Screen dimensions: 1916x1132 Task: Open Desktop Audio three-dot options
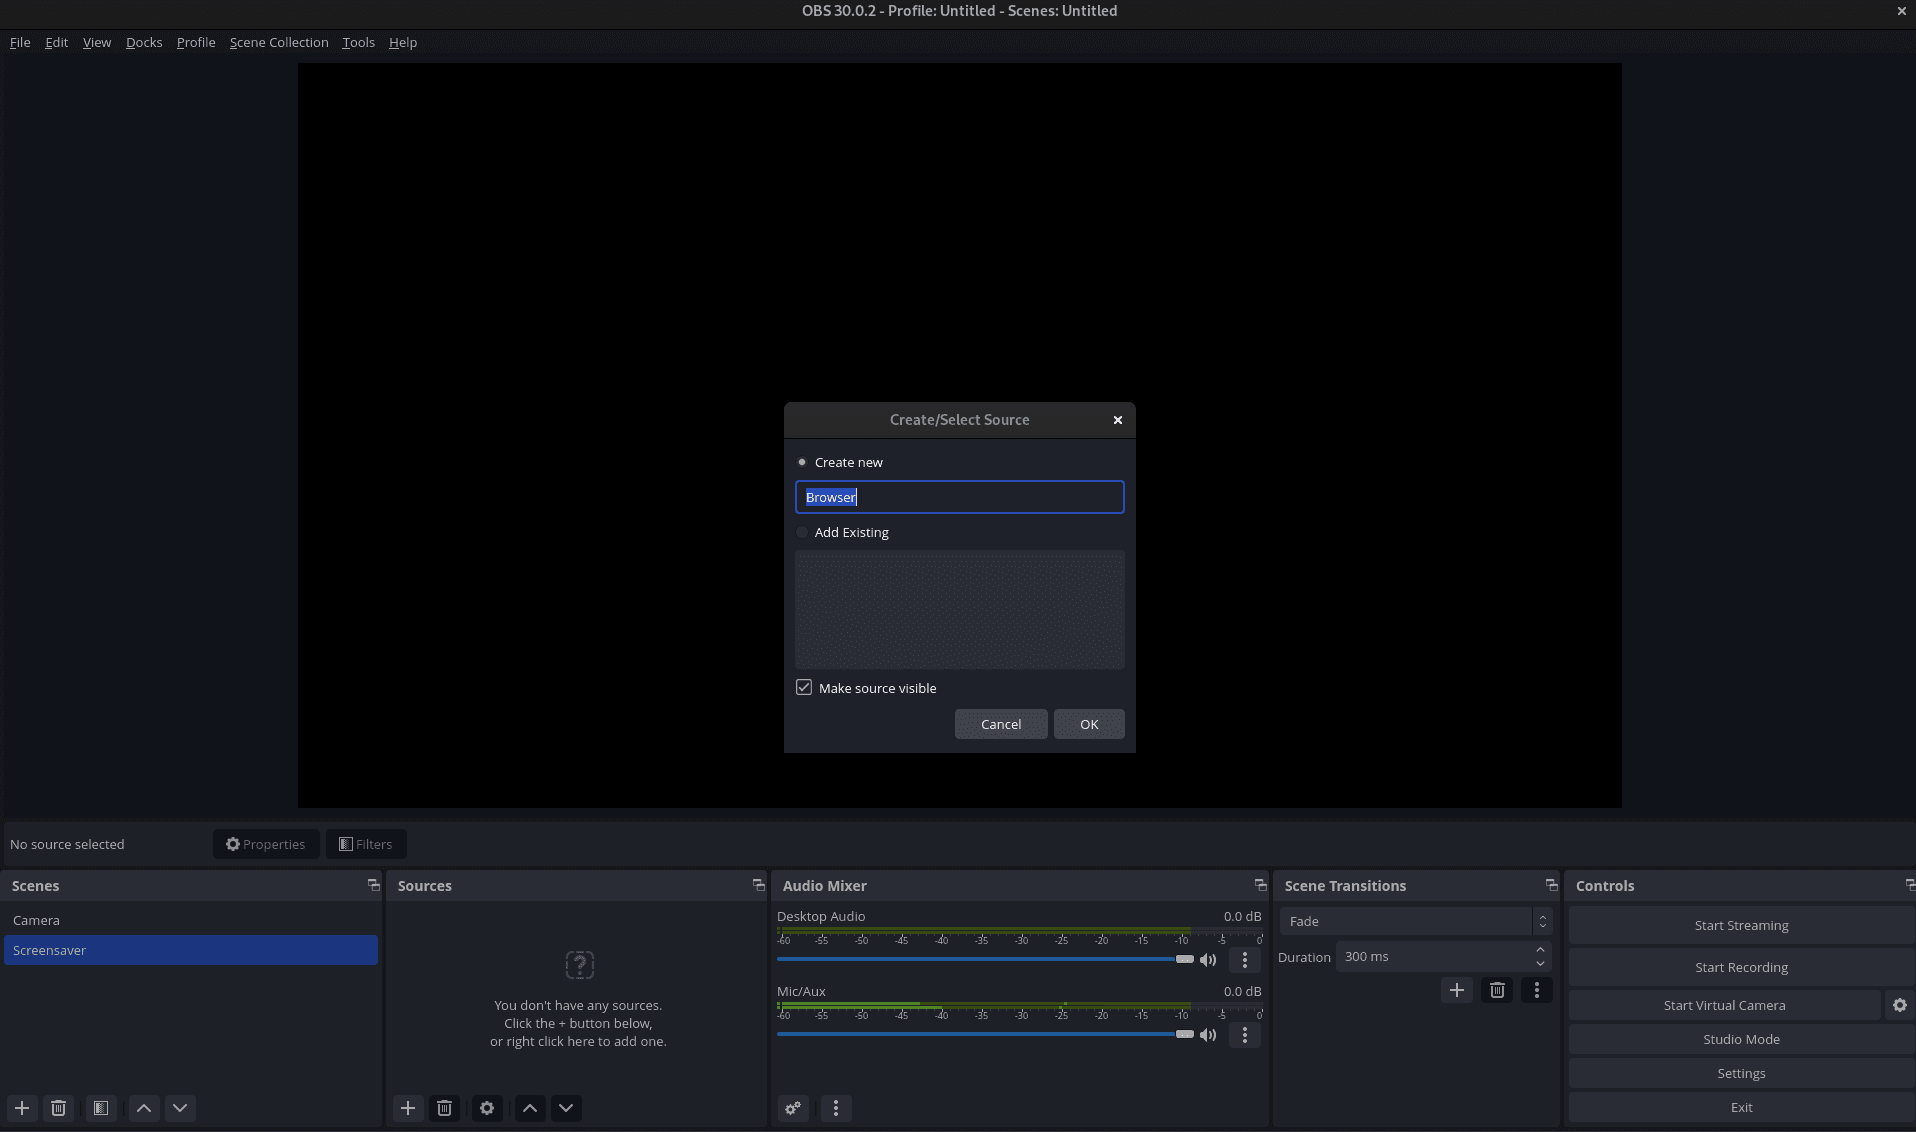tap(1245, 960)
